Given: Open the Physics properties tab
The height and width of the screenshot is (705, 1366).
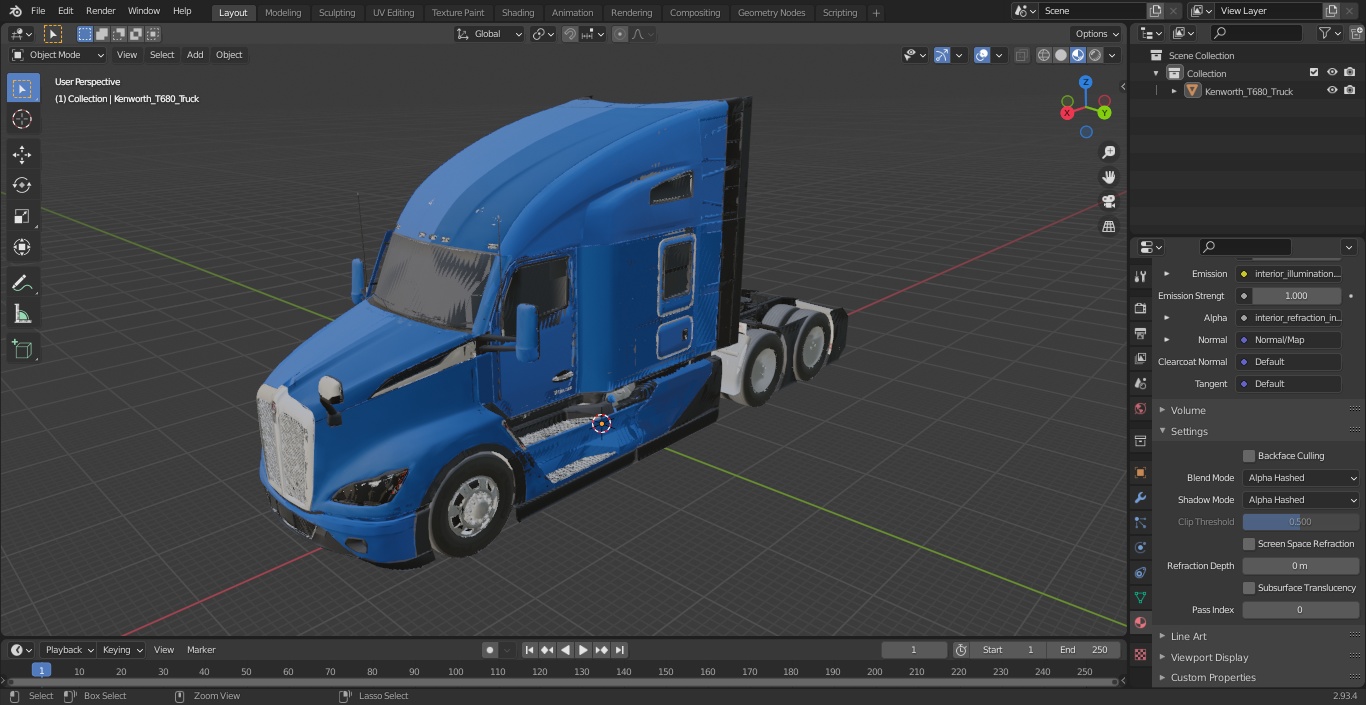Looking at the screenshot, I should [x=1140, y=547].
